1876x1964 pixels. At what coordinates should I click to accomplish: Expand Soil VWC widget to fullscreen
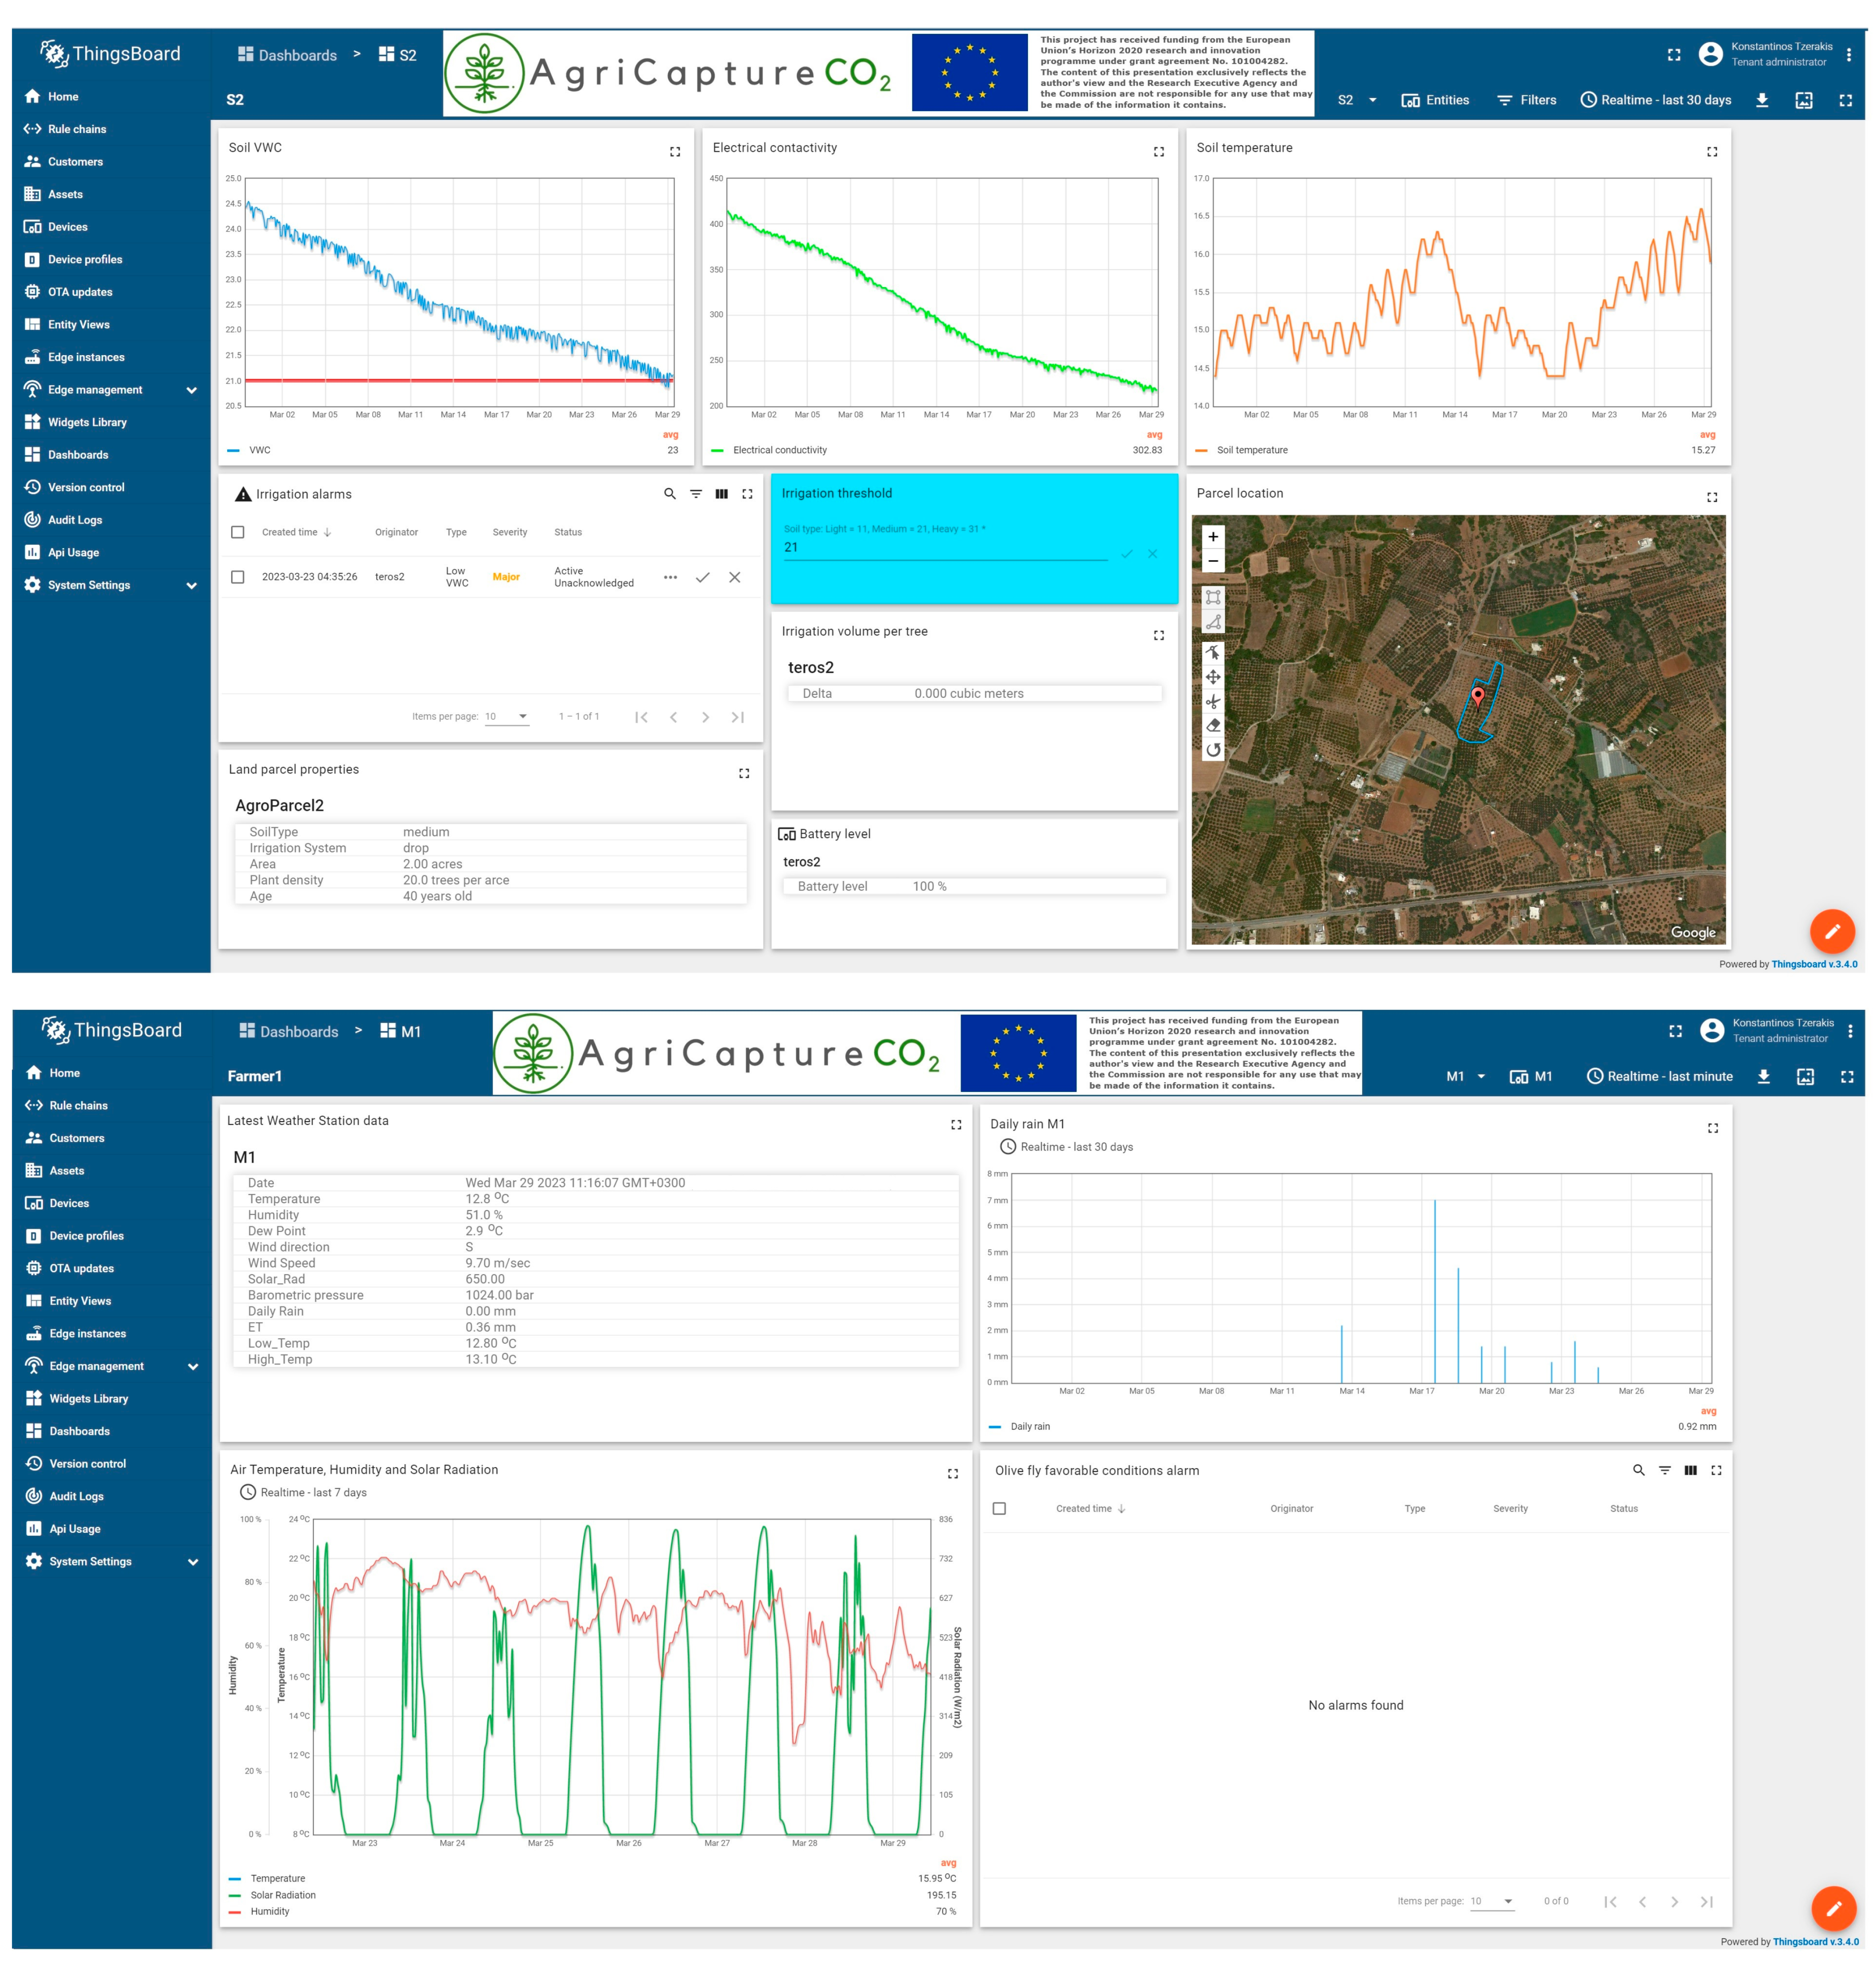(x=675, y=152)
